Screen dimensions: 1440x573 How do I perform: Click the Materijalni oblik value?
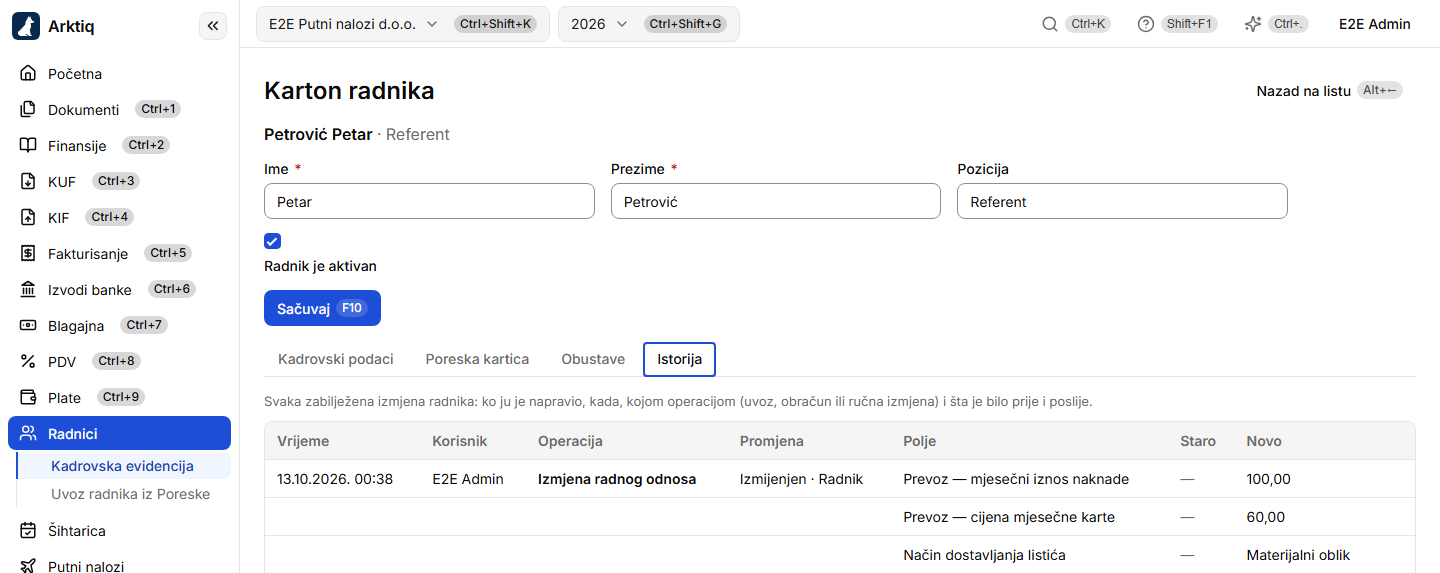(1298, 555)
